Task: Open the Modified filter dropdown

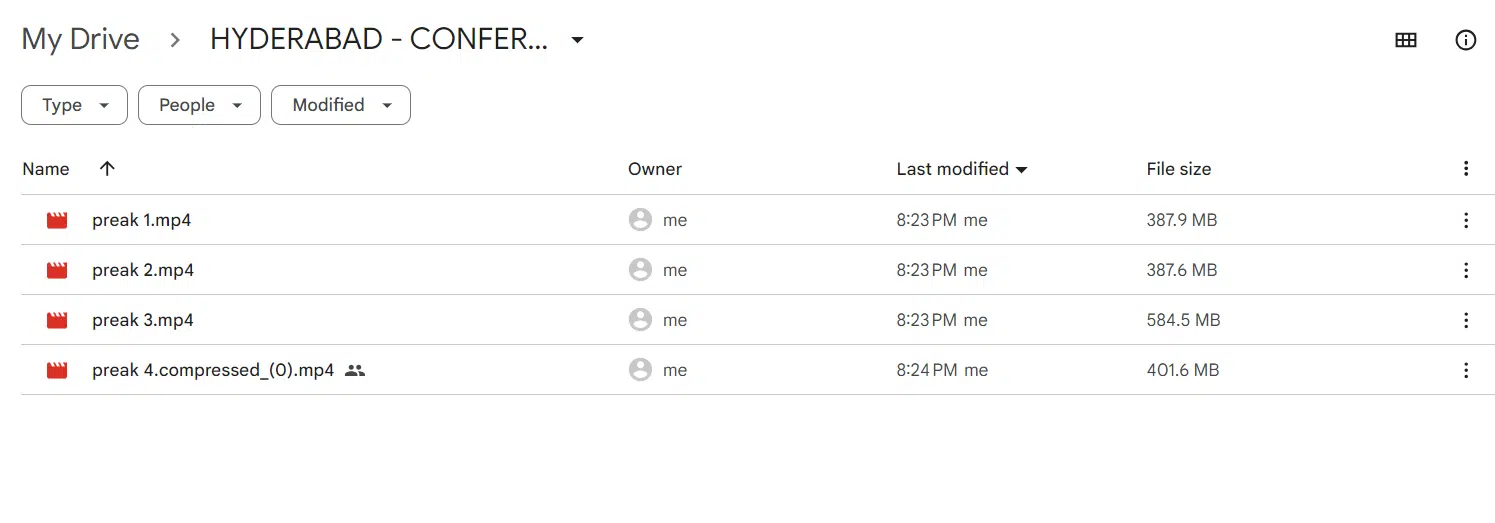Action: (341, 105)
